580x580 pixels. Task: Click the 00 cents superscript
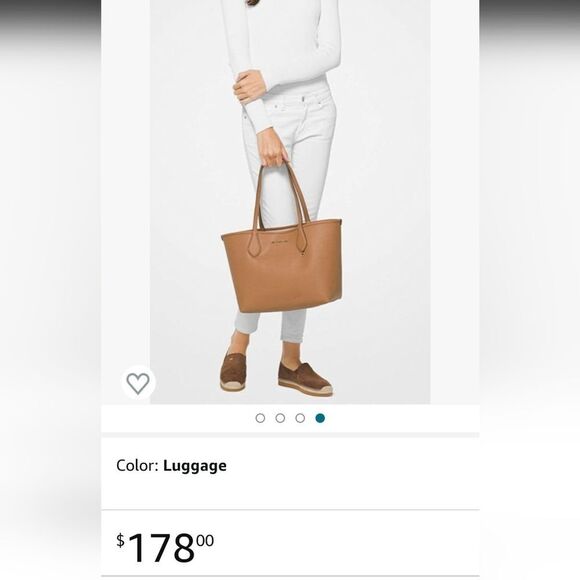point(205,541)
